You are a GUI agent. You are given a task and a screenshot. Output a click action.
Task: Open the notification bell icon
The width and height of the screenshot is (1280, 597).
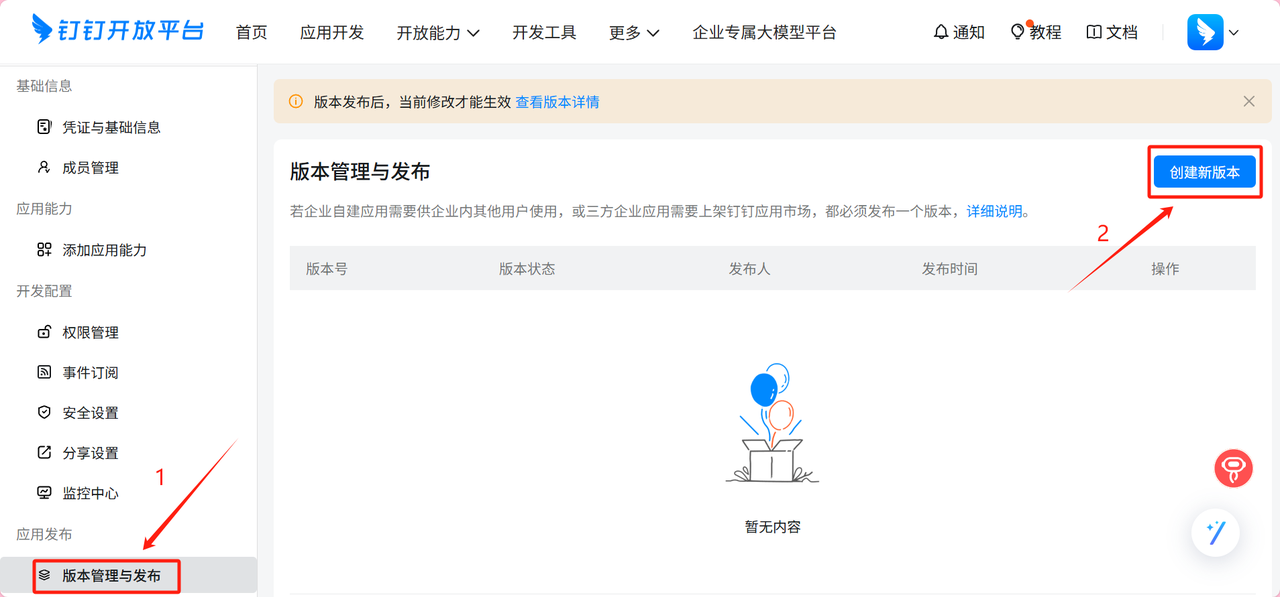tap(941, 32)
